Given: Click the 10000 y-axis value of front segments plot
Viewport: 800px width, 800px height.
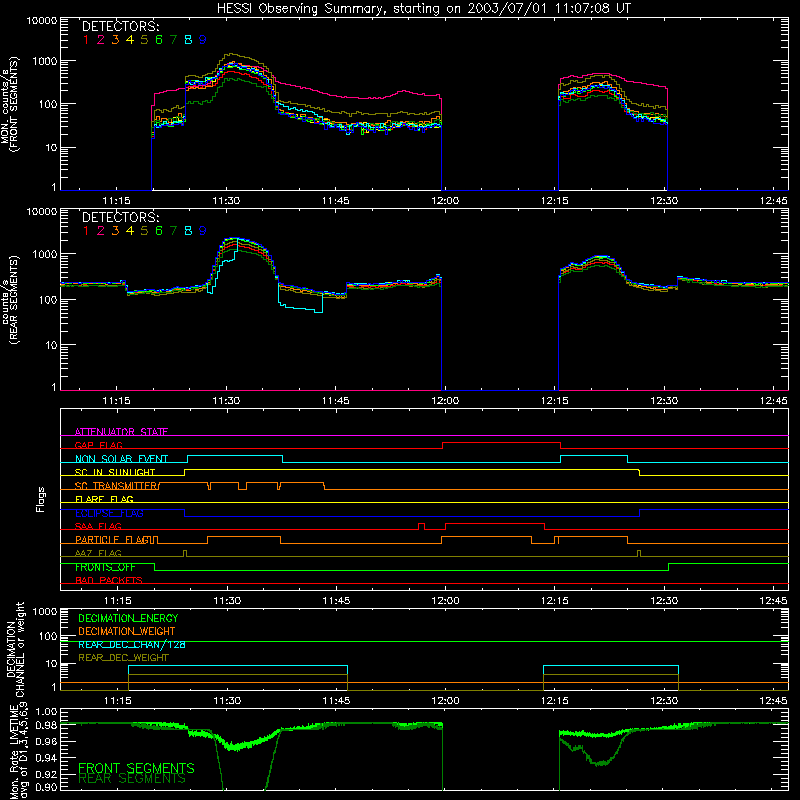Looking at the screenshot, I should click(42, 20).
